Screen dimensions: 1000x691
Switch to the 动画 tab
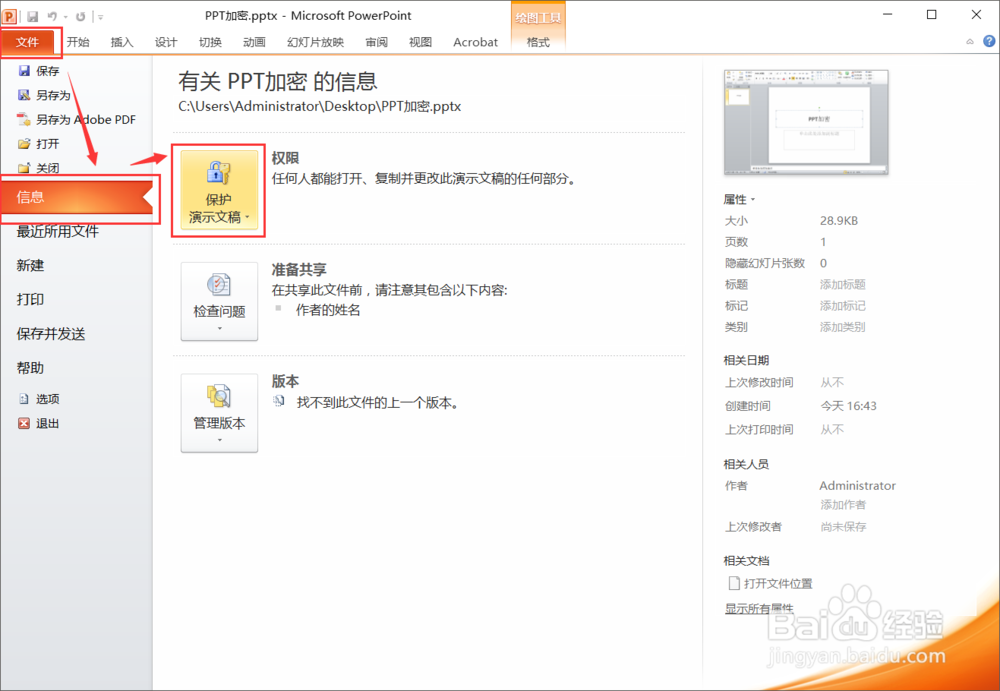(254, 42)
